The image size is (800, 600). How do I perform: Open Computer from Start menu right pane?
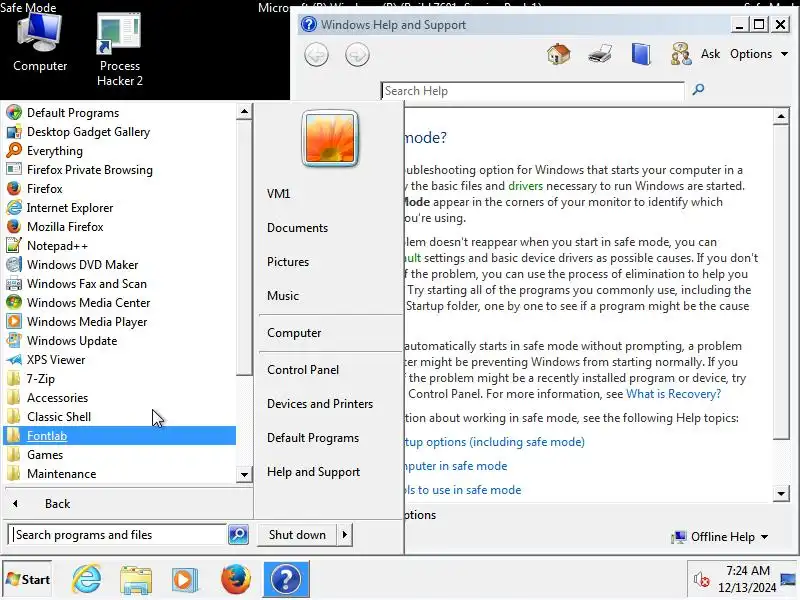(330, 333)
